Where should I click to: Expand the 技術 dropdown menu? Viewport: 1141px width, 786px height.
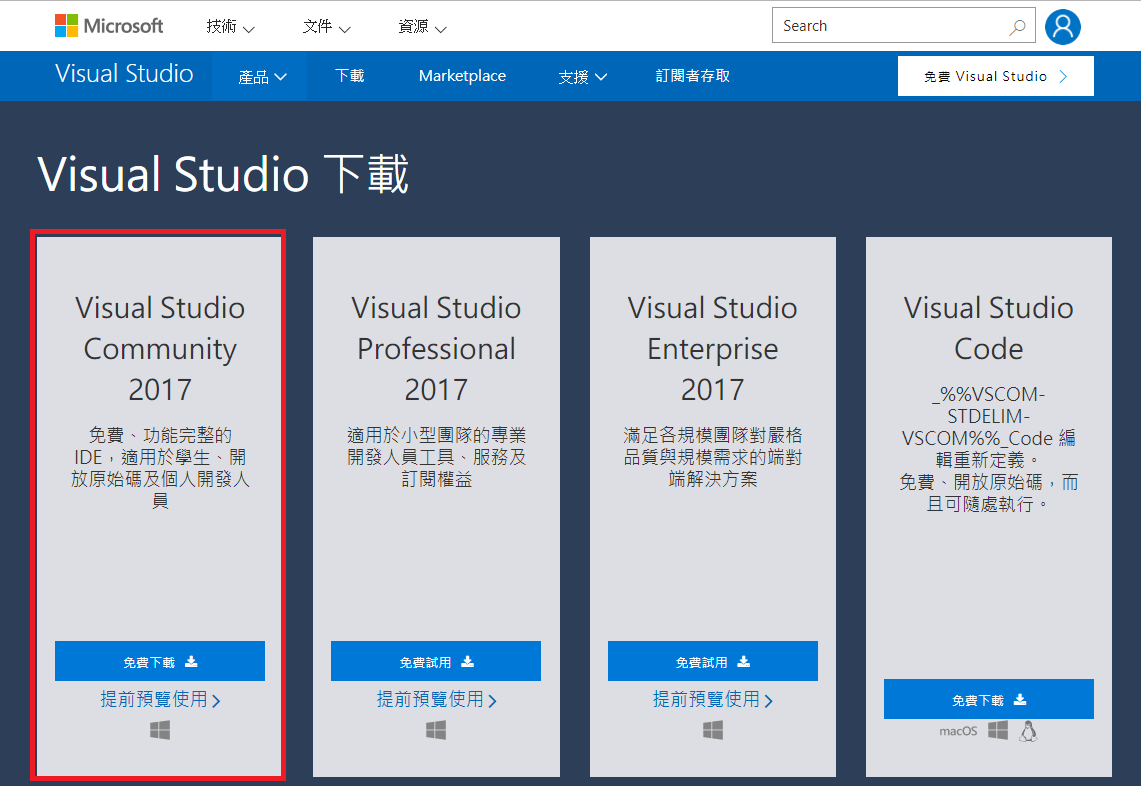[x=230, y=27]
